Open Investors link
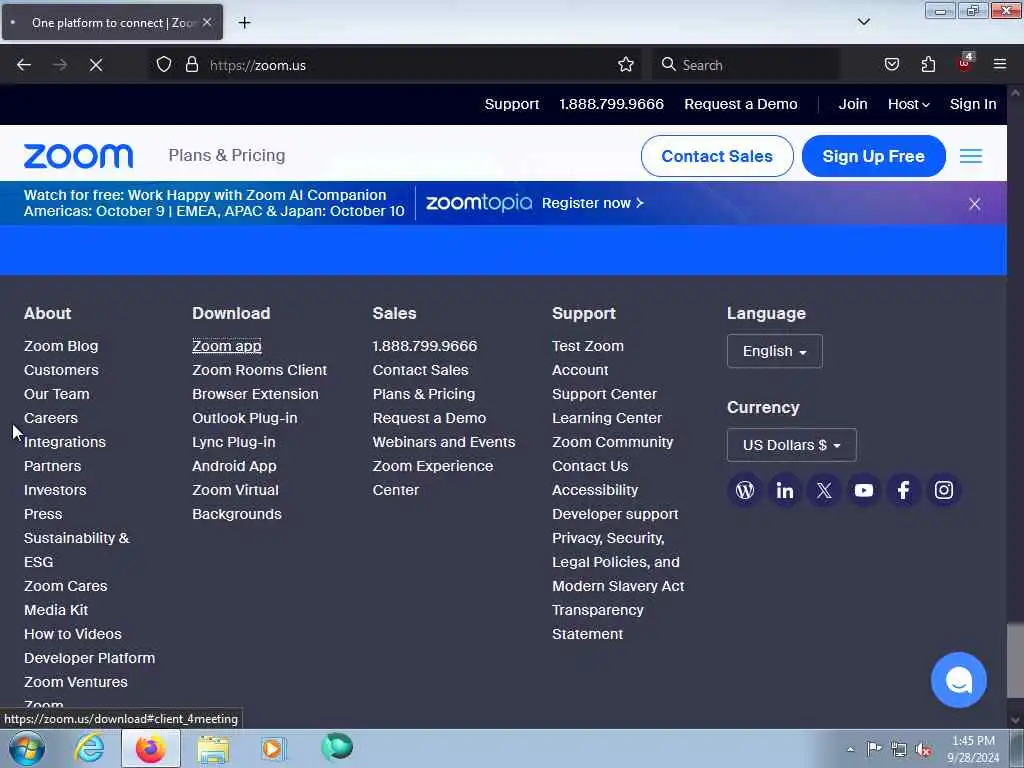 pyautogui.click(x=55, y=490)
